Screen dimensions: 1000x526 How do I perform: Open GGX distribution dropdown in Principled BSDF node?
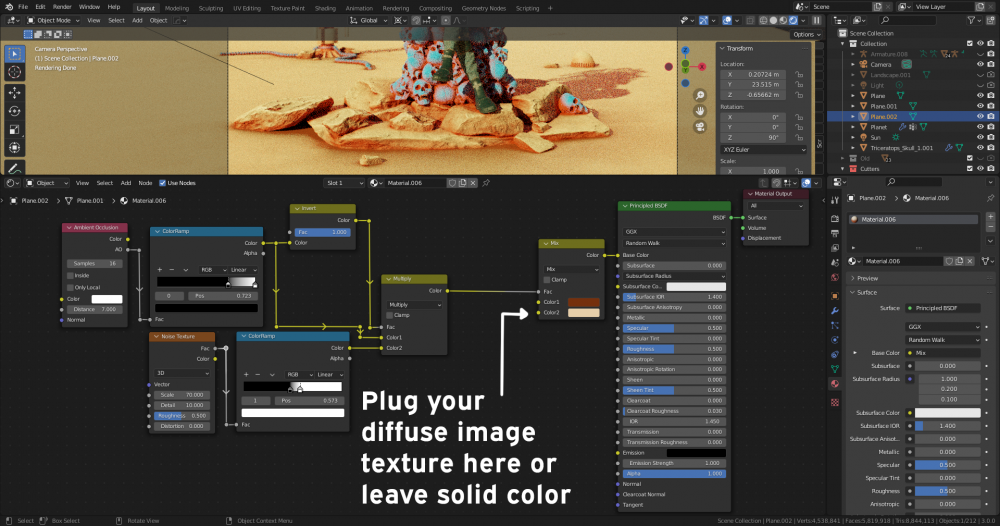coord(674,232)
